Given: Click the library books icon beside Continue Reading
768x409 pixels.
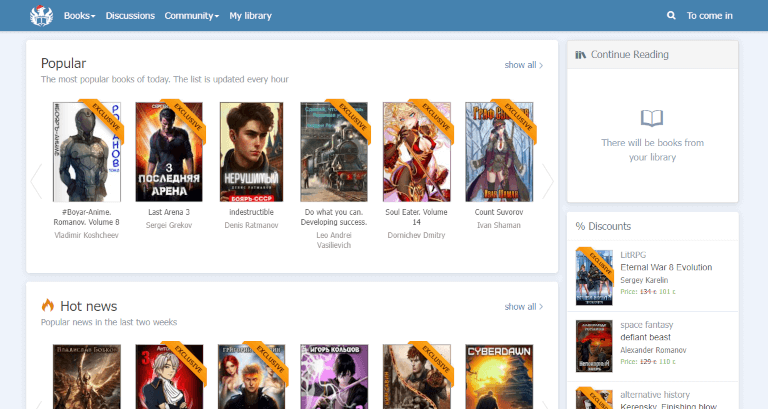Looking at the screenshot, I should click(x=580, y=55).
